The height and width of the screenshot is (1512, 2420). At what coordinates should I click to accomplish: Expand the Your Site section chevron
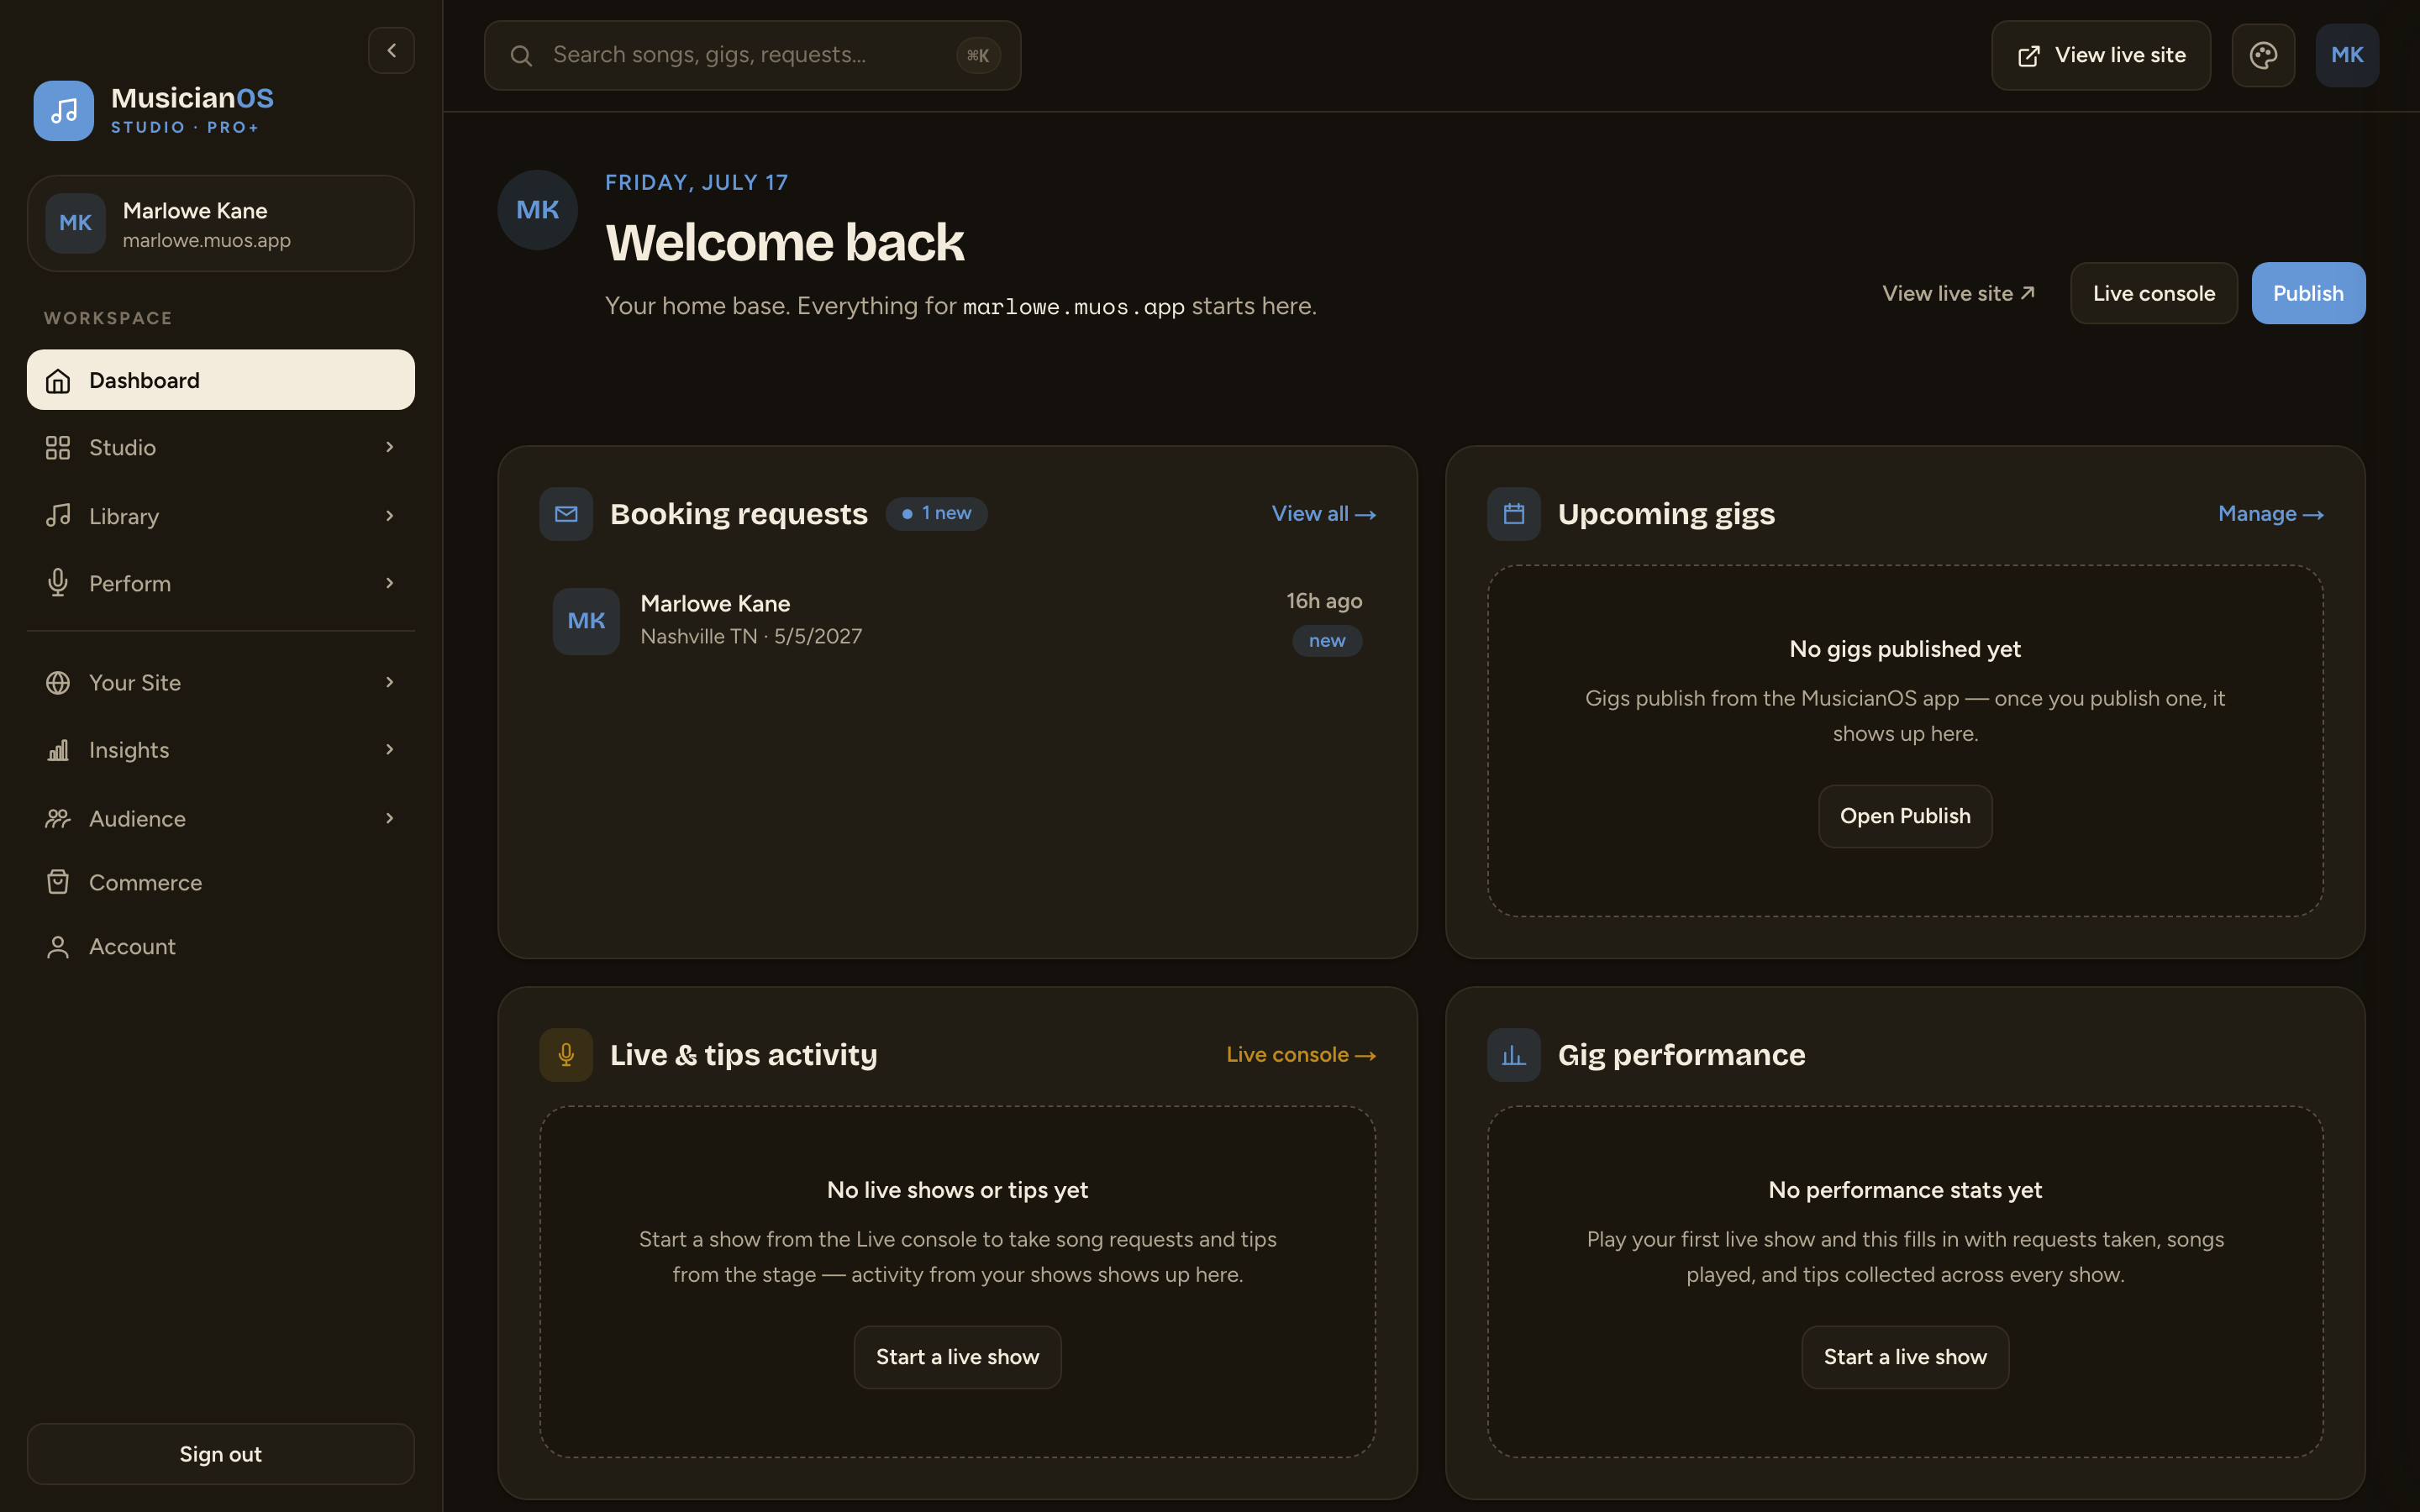click(390, 682)
